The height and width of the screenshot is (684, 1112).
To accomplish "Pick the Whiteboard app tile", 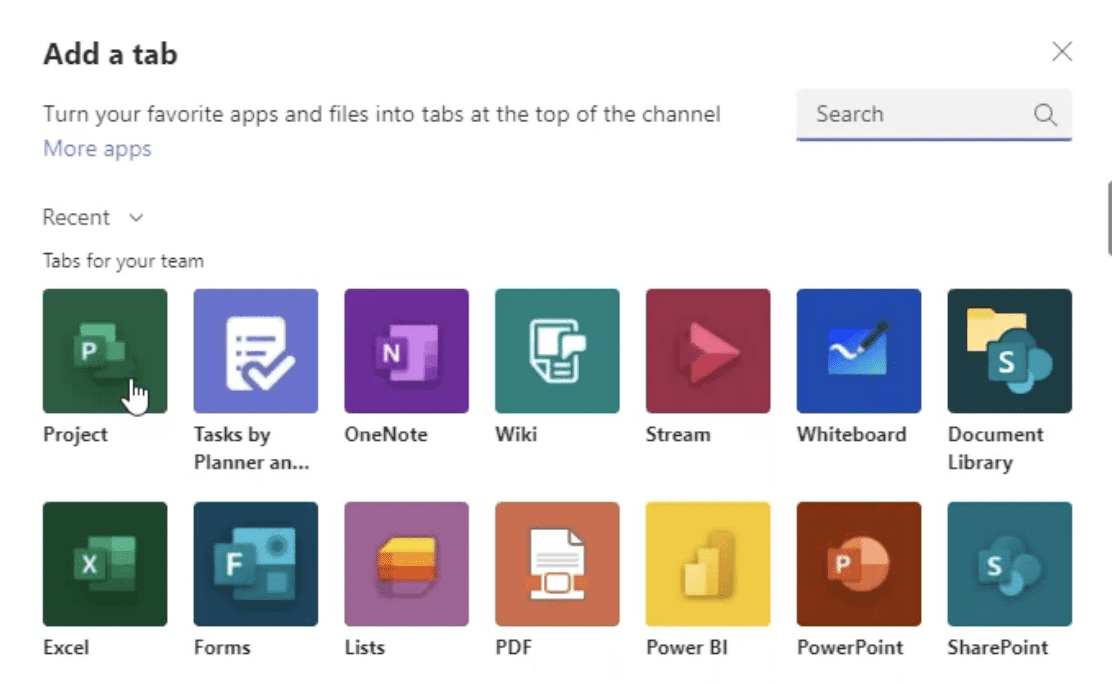I will click(859, 351).
